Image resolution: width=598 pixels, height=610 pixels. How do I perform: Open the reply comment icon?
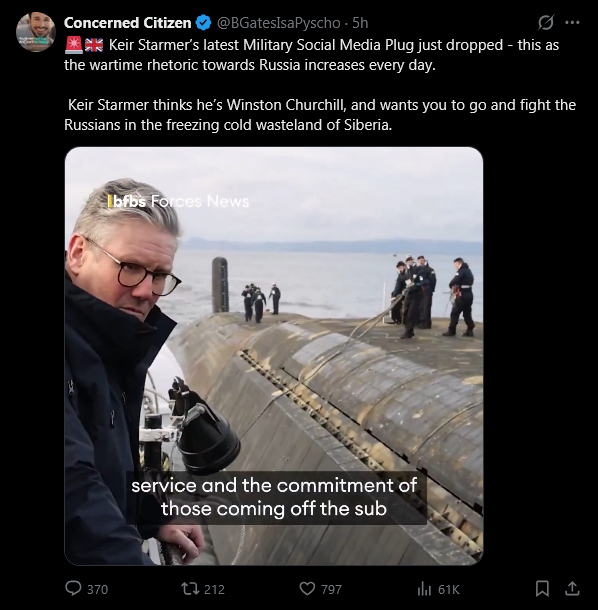click(x=73, y=588)
